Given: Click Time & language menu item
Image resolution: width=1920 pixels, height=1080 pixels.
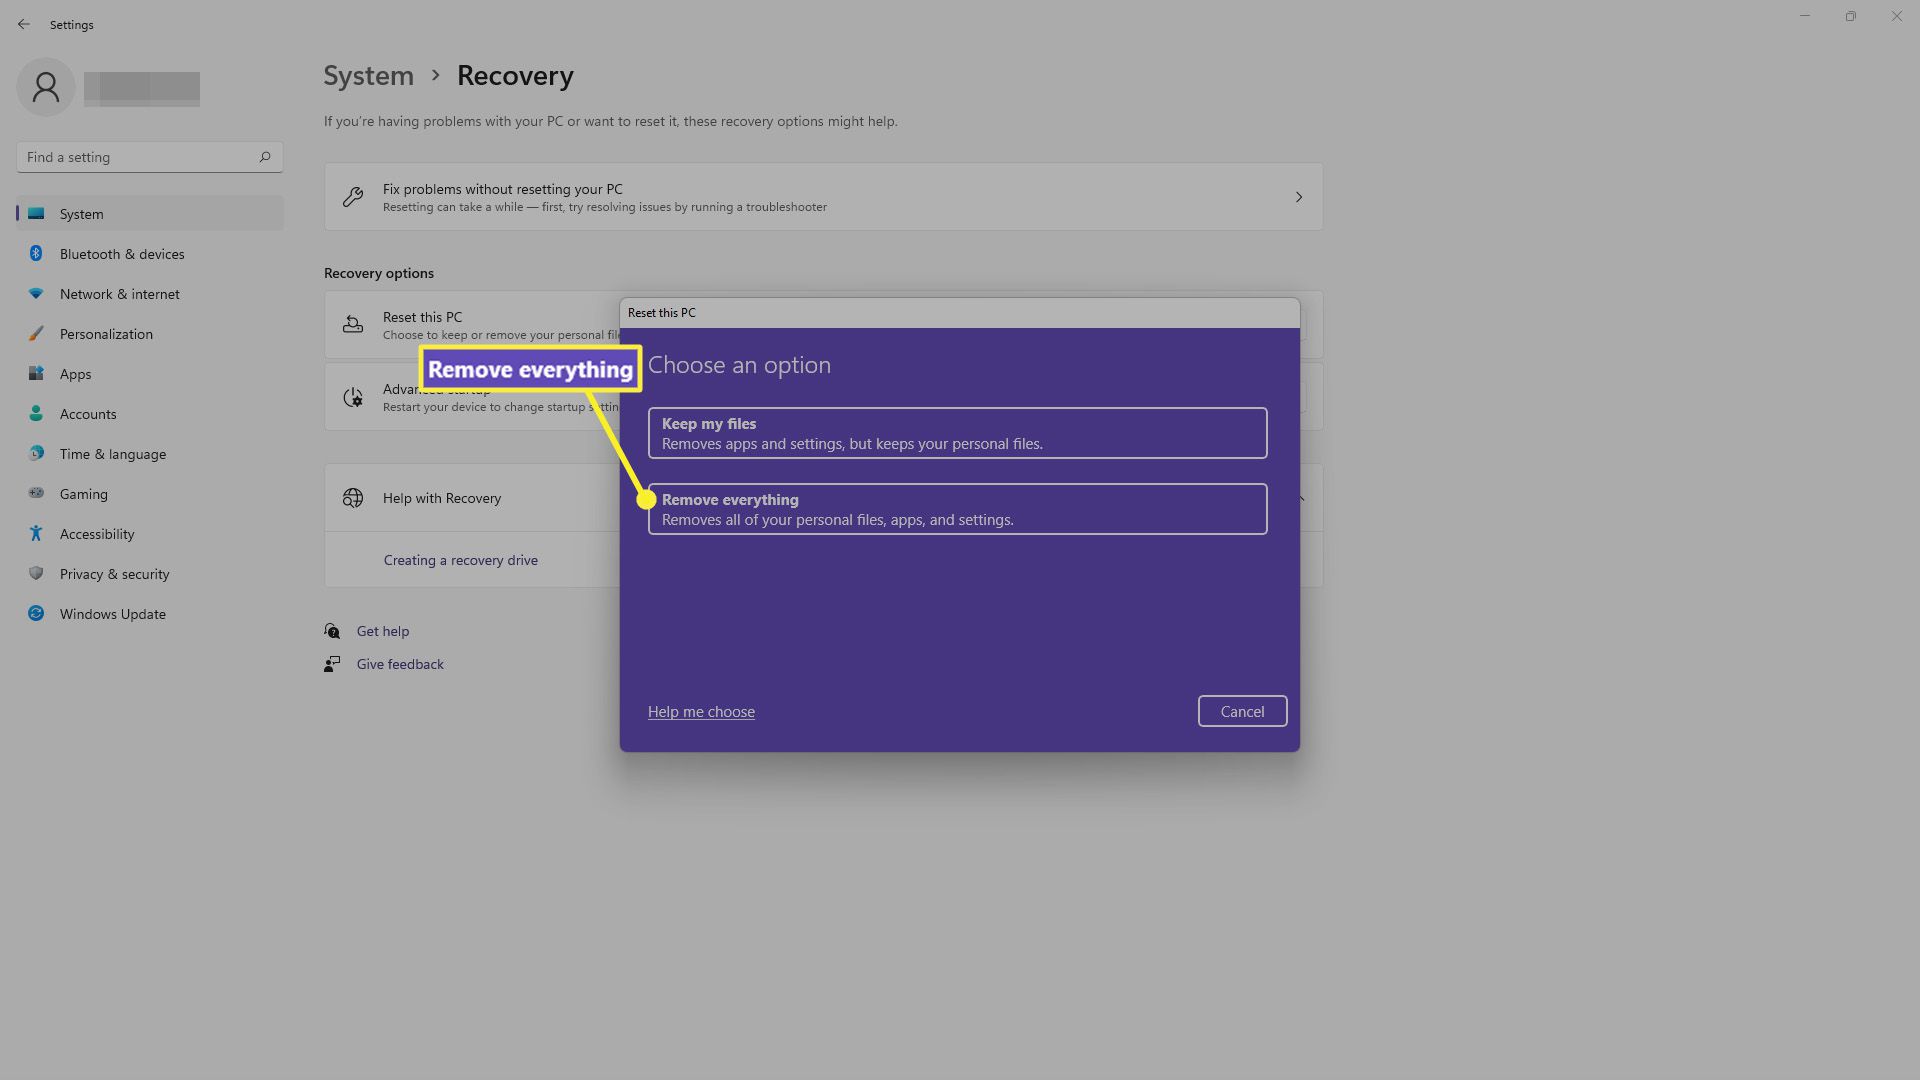Looking at the screenshot, I should coord(112,452).
